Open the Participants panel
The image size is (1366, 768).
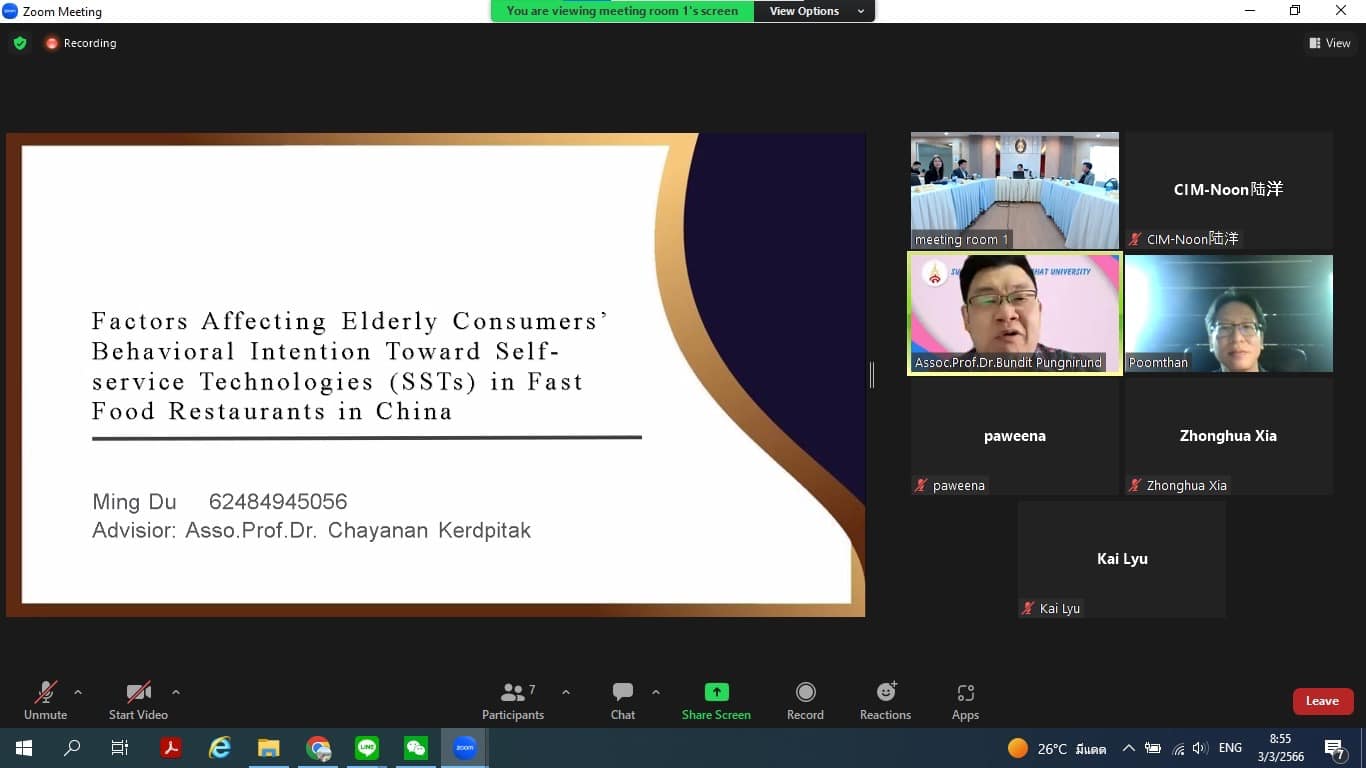click(x=513, y=700)
